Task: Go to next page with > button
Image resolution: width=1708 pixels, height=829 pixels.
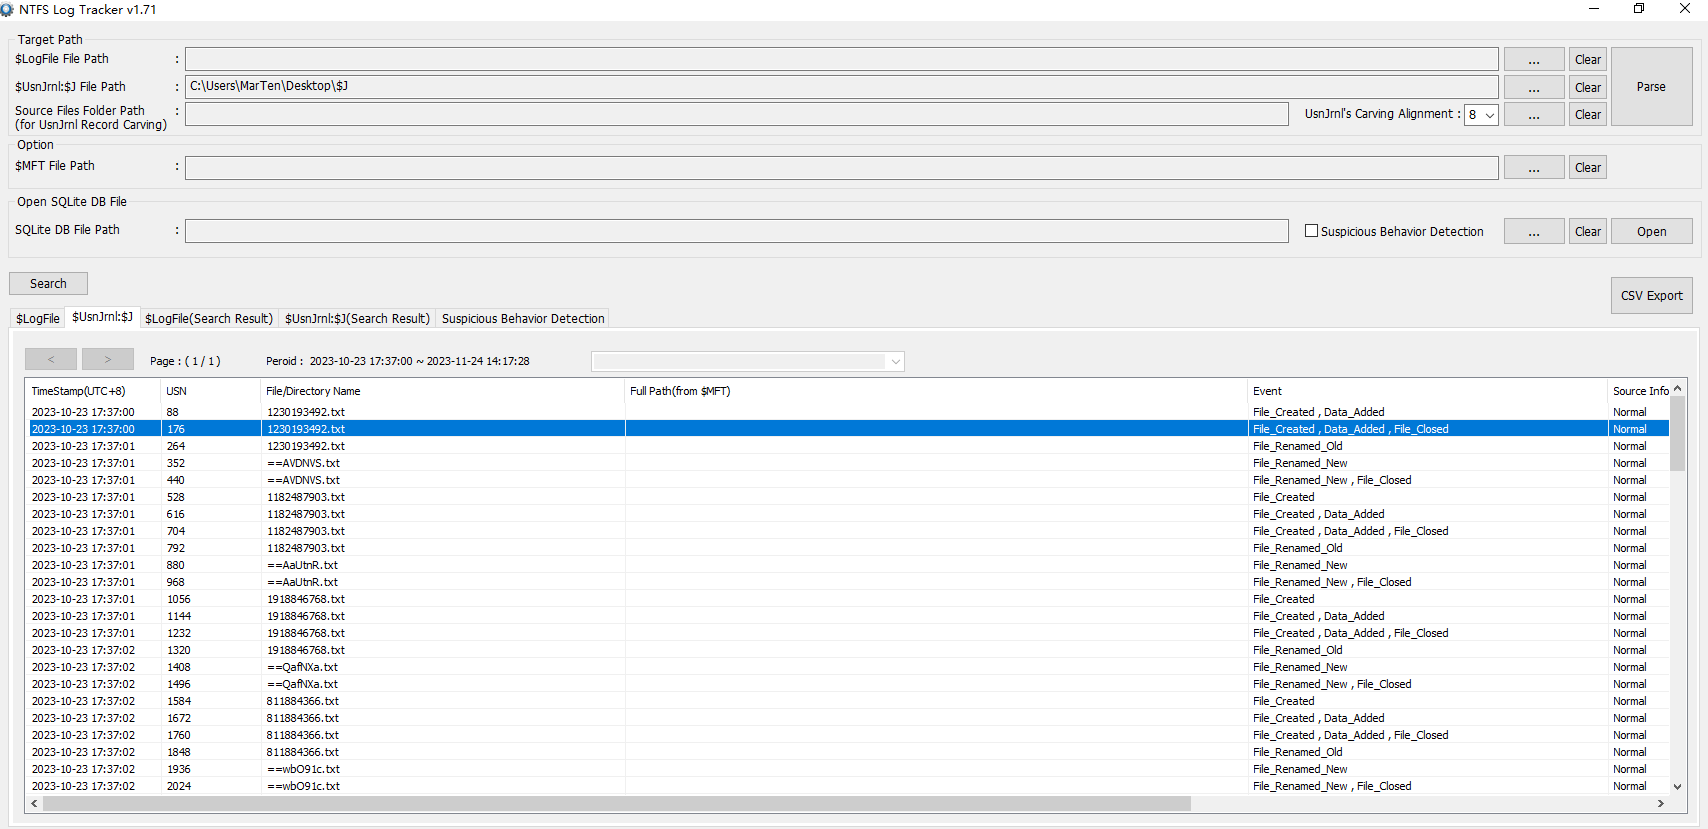Action: [x=108, y=359]
